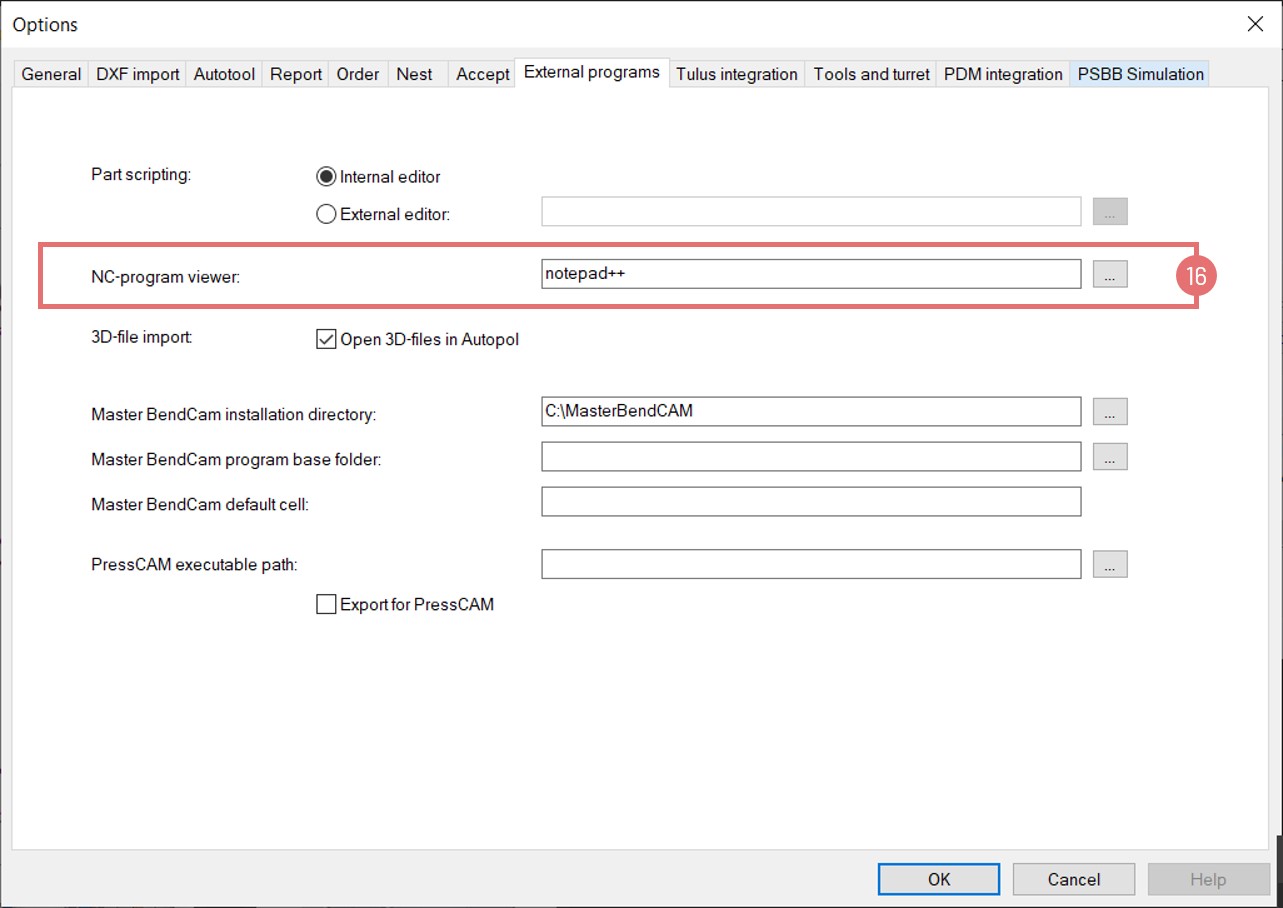Enable Export for PressCAM checkbox
The width and height of the screenshot is (1283, 908).
(326, 604)
